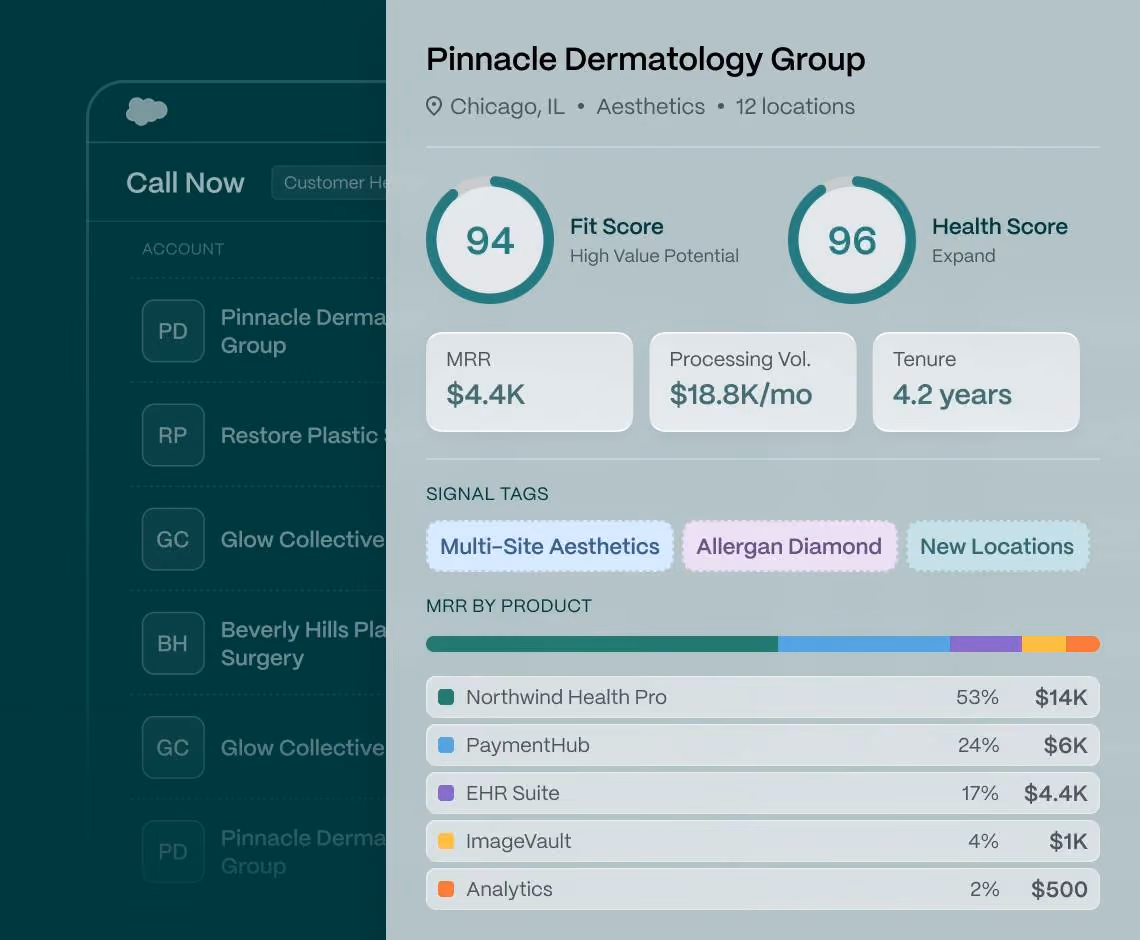The image size is (1140, 940).
Task: Click the purple segment of MRR bar
Action: click(x=986, y=644)
